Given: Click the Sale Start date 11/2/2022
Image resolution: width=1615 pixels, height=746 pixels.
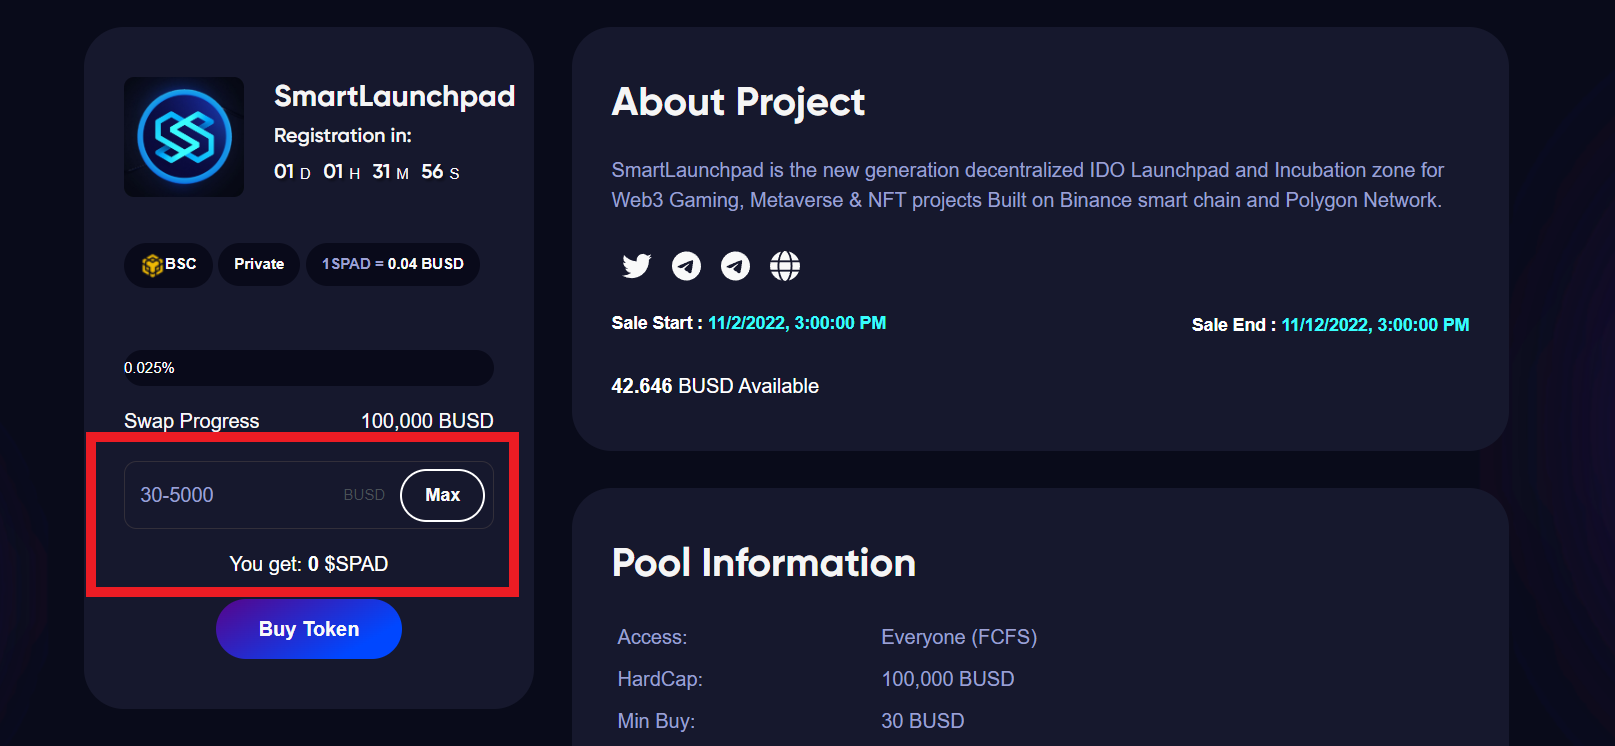Looking at the screenshot, I should click(797, 323).
